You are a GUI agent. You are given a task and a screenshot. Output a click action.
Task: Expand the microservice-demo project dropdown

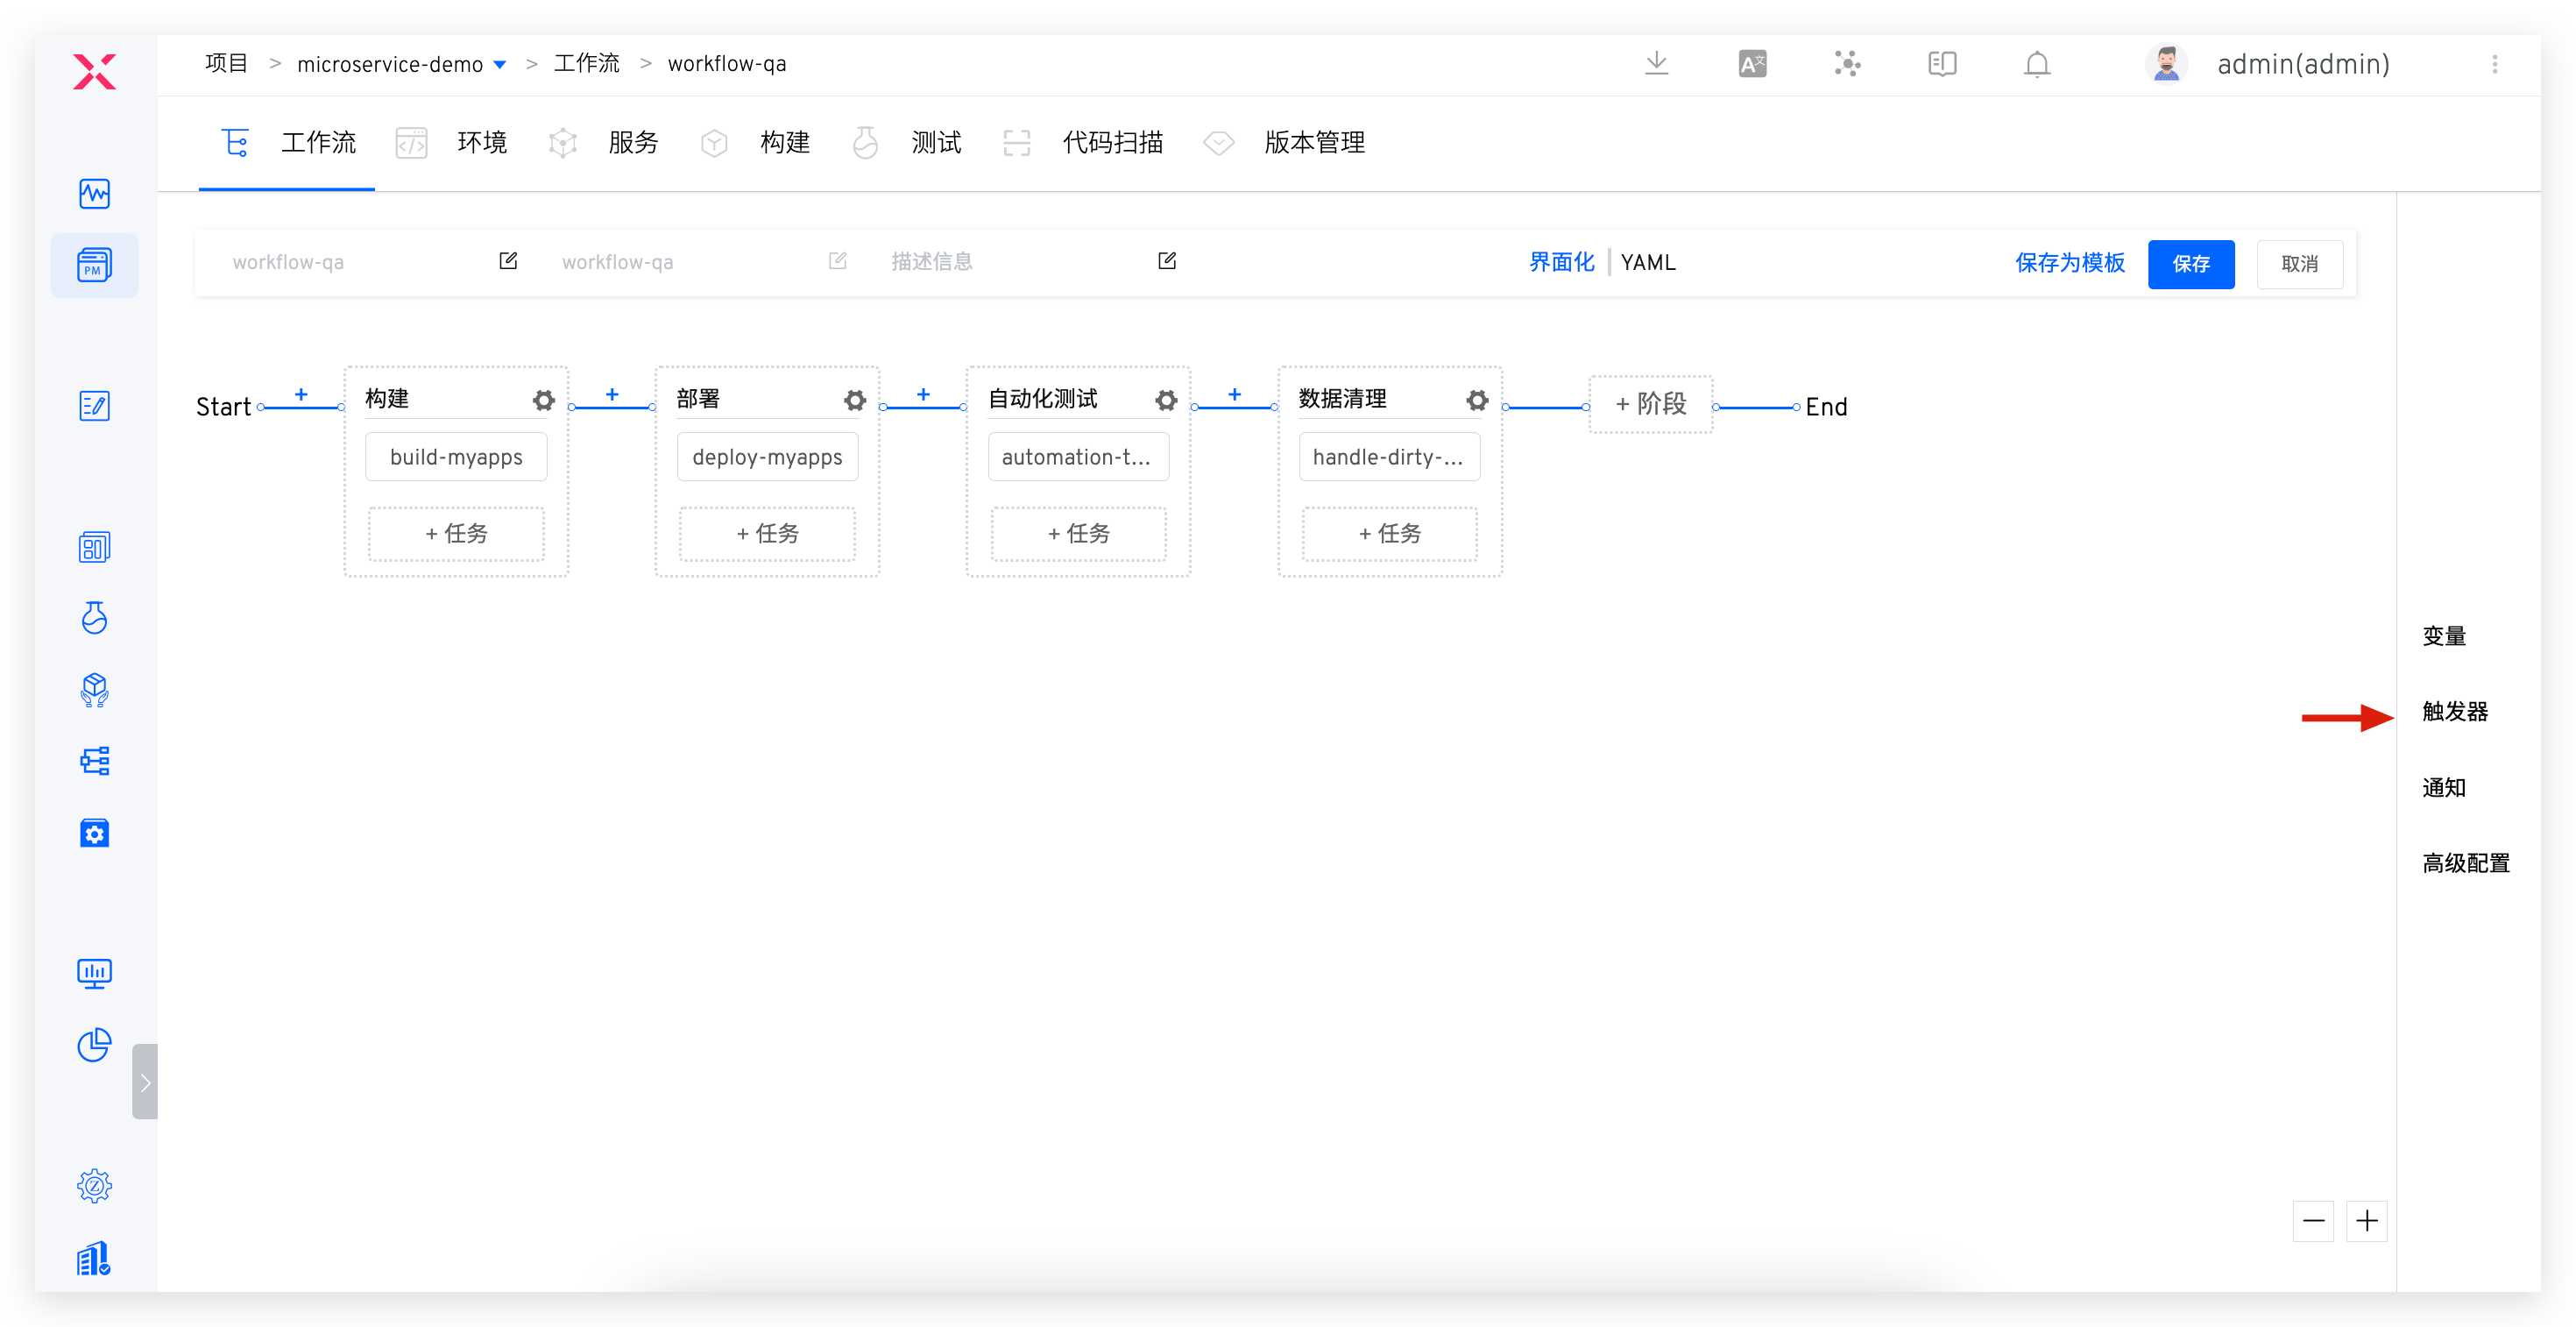[x=500, y=65]
